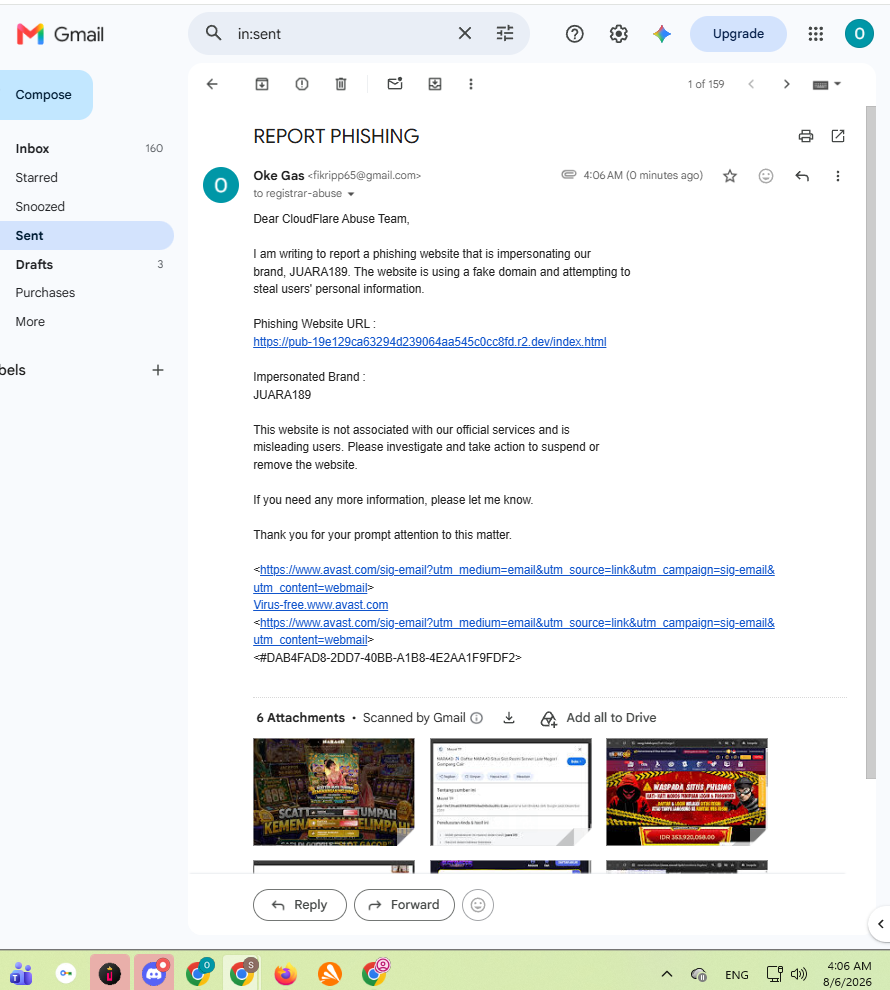The width and height of the screenshot is (890, 990).
Task: Open Discord from the taskbar
Action: (x=154, y=974)
